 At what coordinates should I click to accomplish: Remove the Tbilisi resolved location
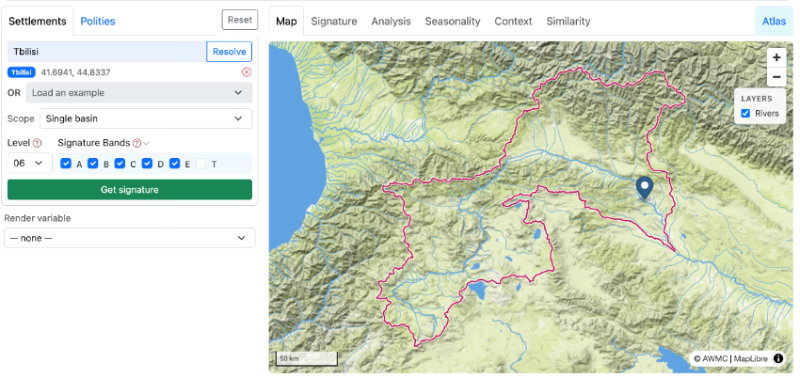[246, 72]
